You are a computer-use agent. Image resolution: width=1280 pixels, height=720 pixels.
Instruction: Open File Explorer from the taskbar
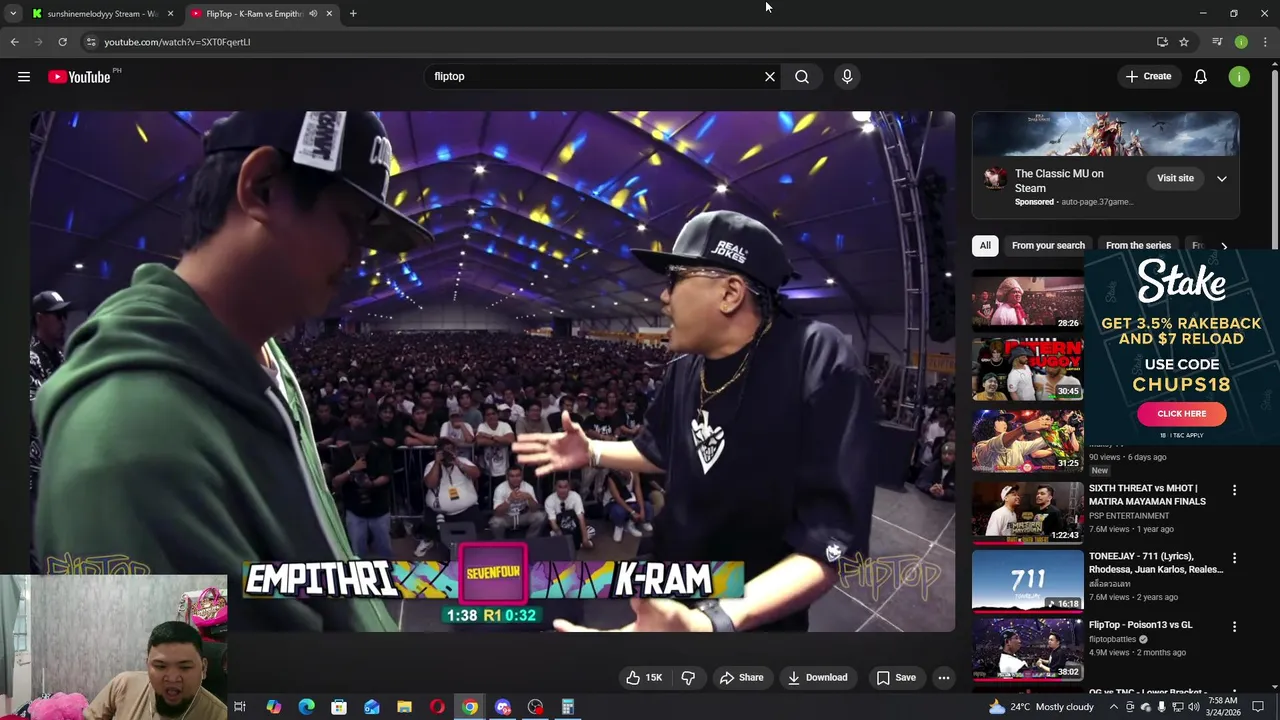pyautogui.click(x=404, y=707)
